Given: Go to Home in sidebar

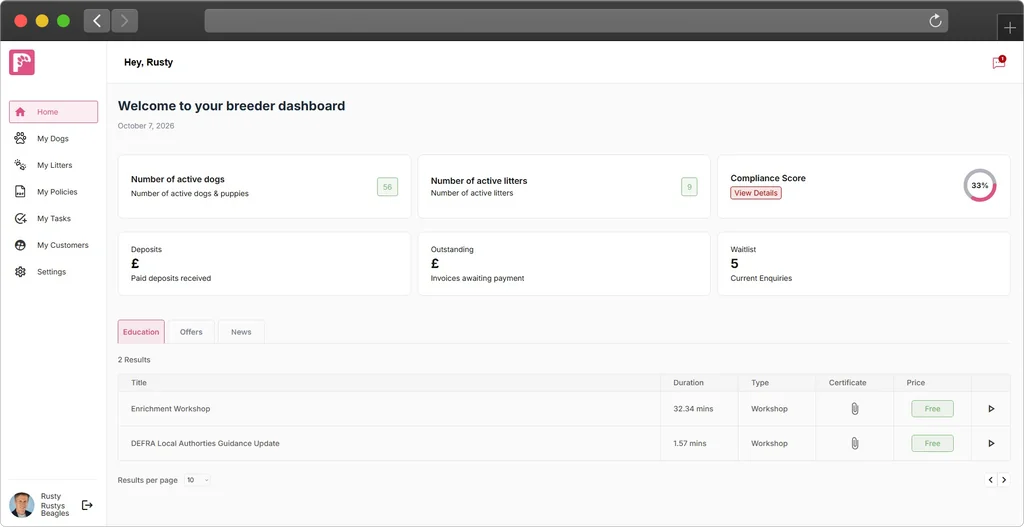Looking at the screenshot, I should (54, 112).
